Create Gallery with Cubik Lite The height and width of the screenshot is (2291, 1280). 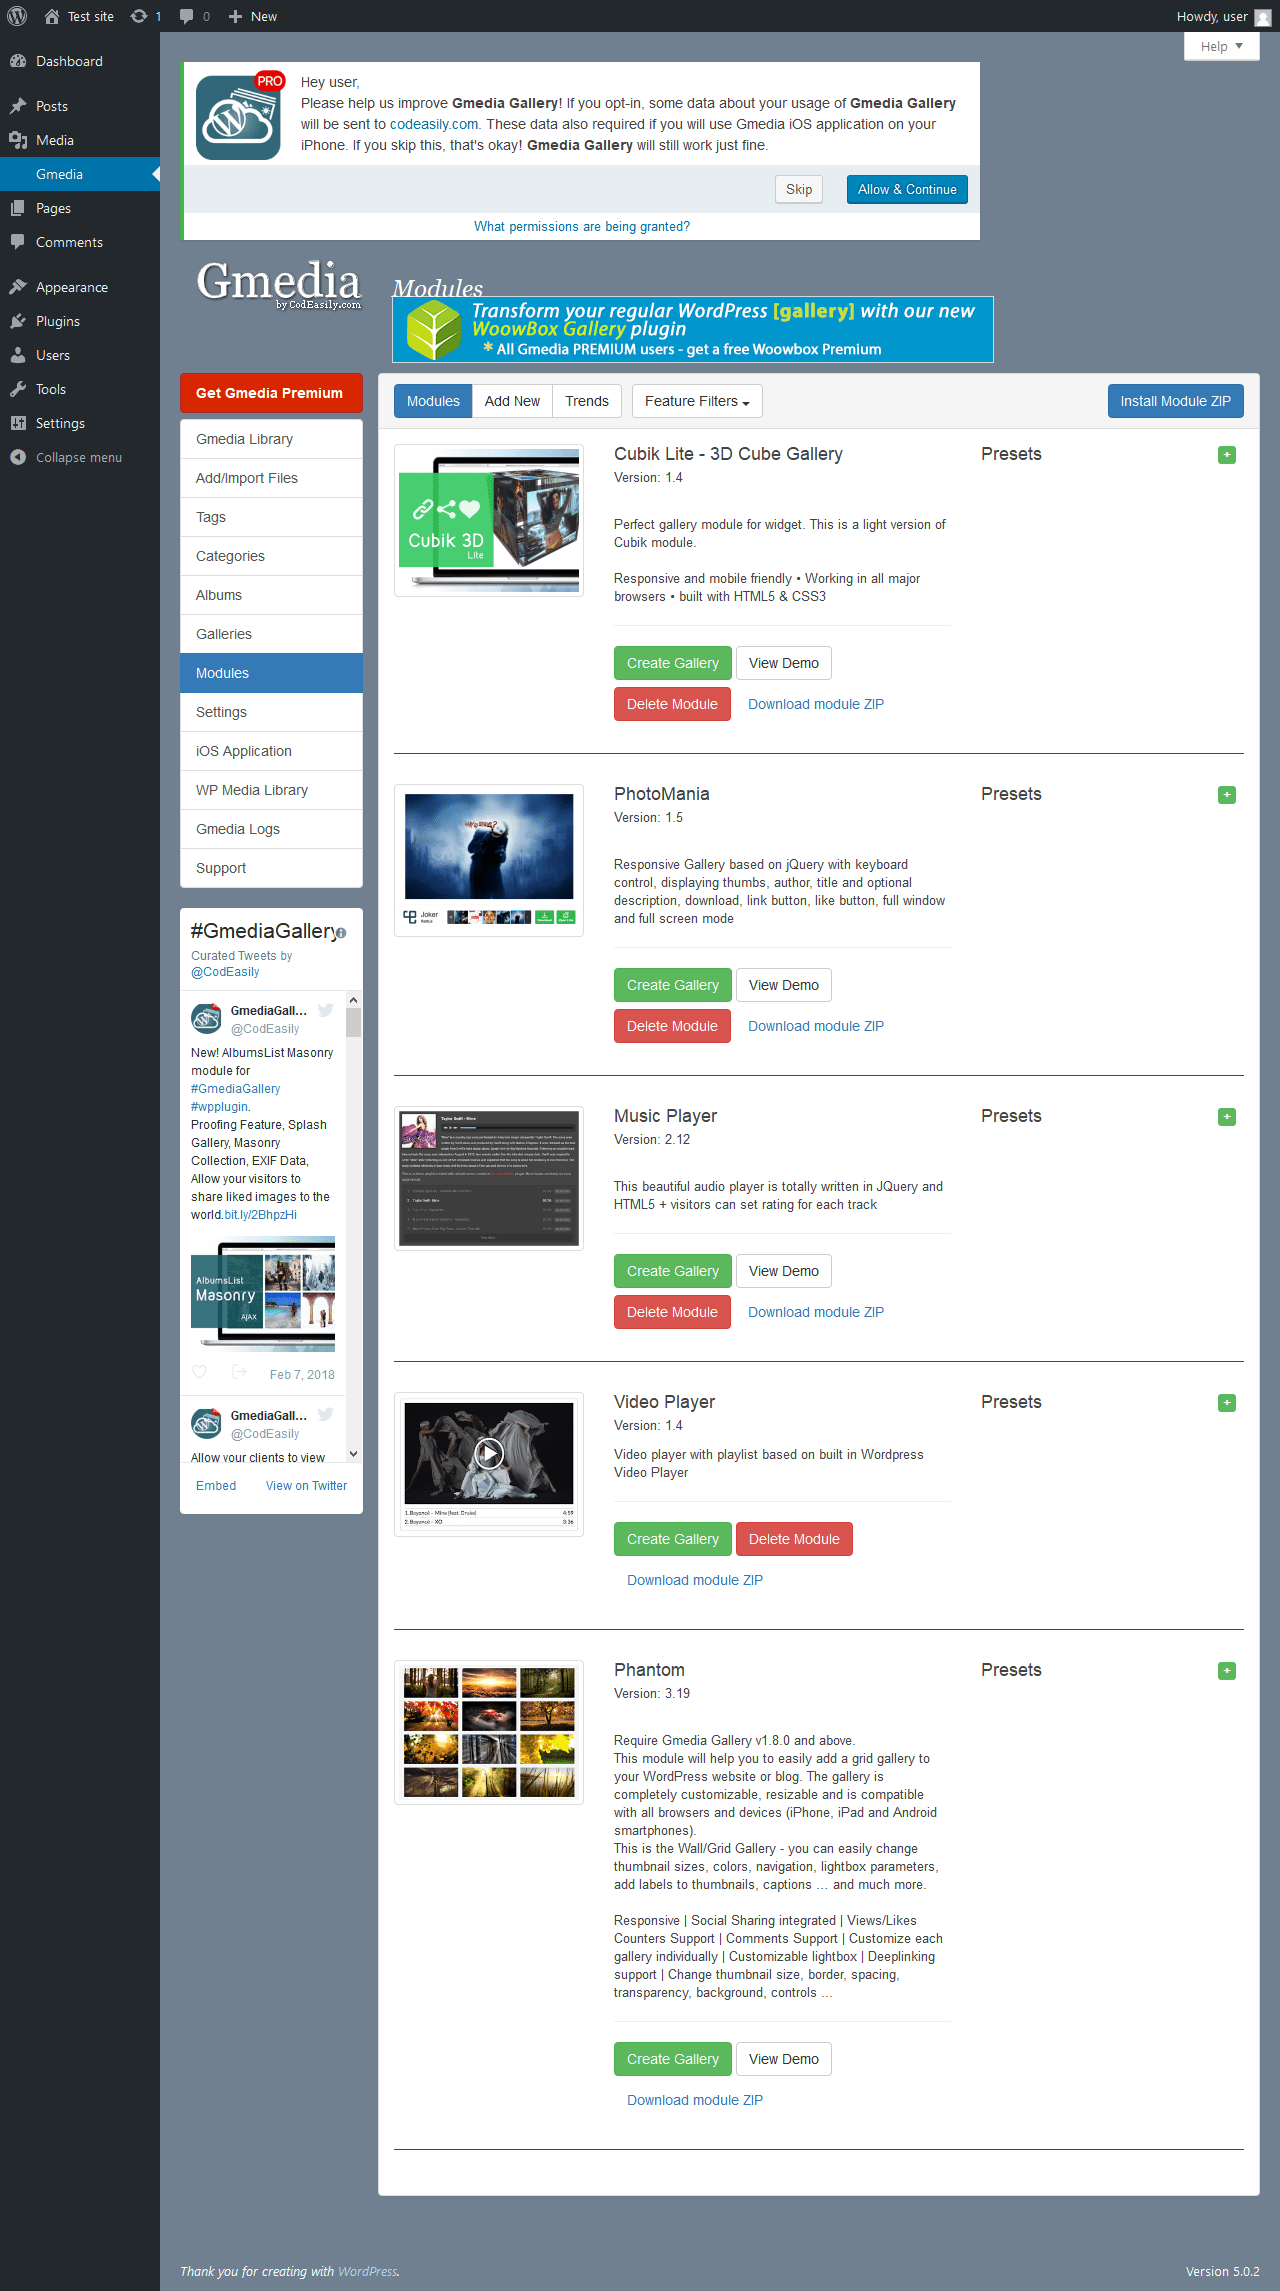pos(673,663)
